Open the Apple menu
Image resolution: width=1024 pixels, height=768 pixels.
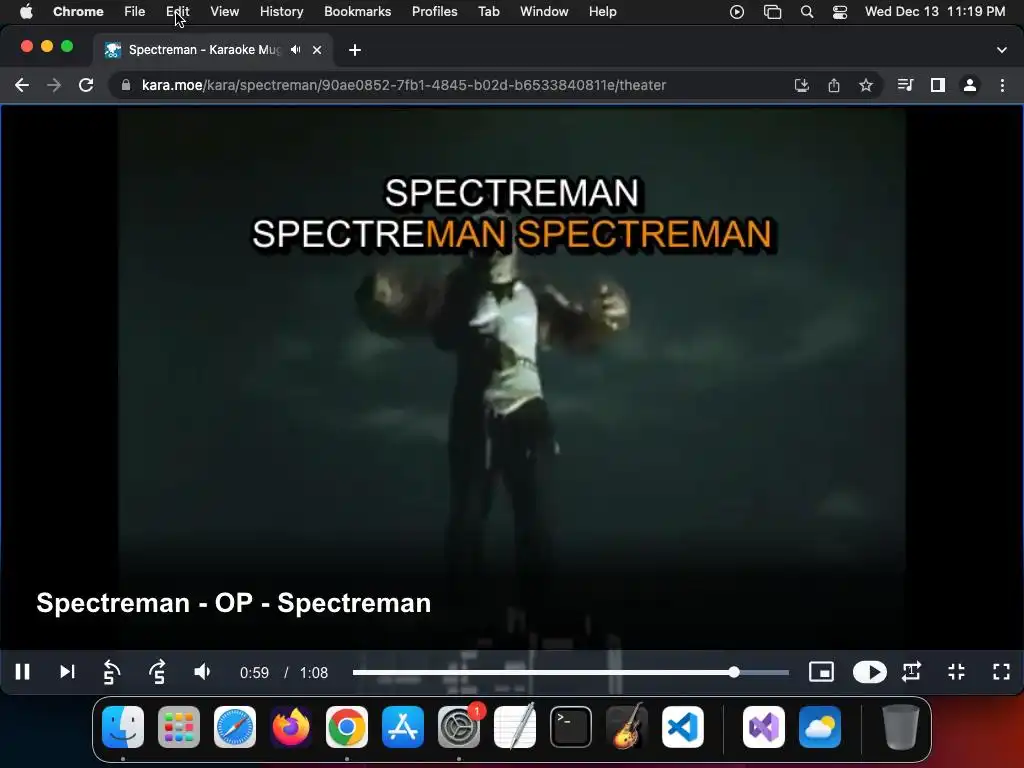coord(26,12)
